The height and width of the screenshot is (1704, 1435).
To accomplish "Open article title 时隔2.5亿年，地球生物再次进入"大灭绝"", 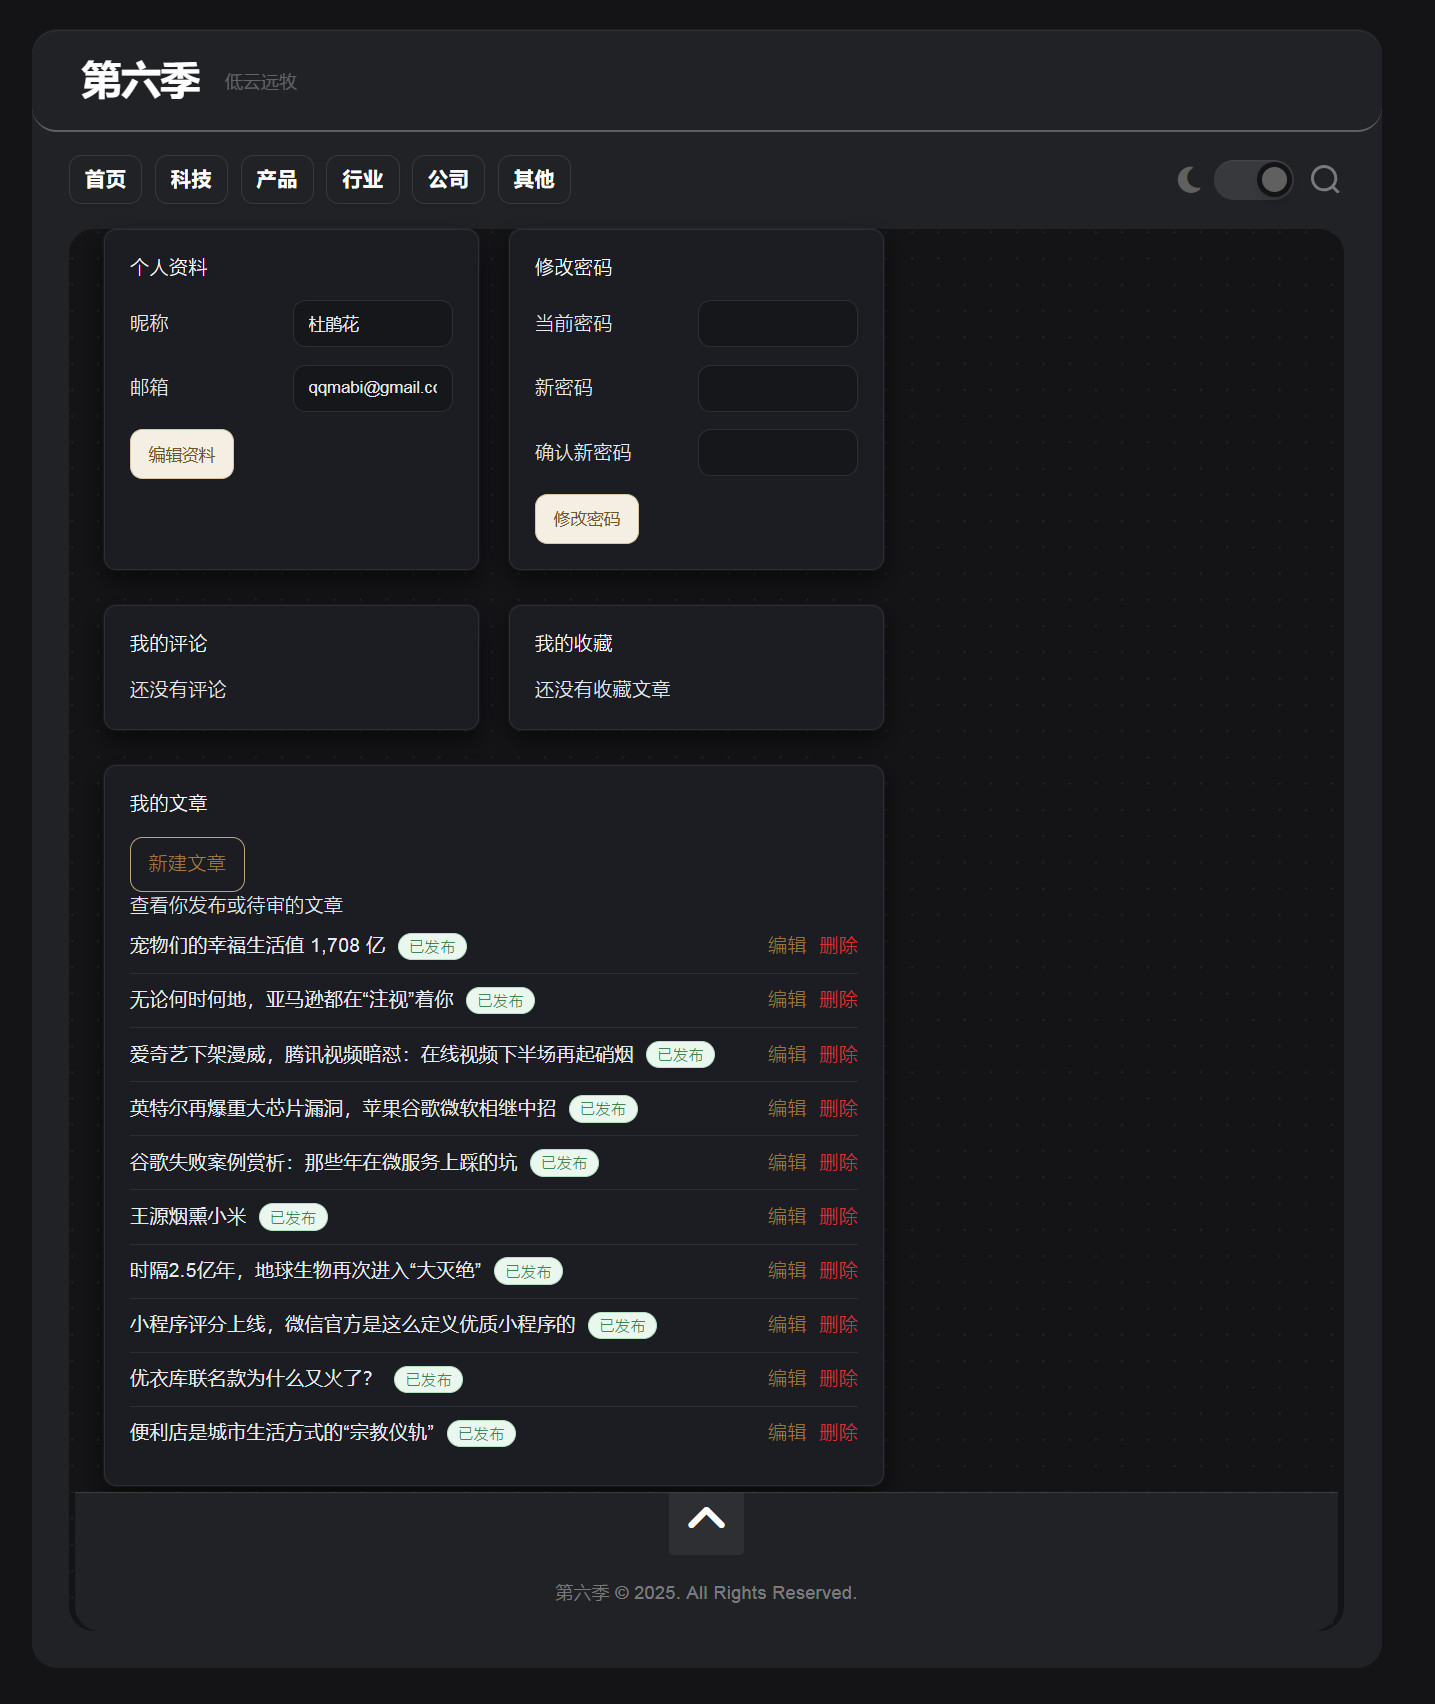I will (x=306, y=1271).
